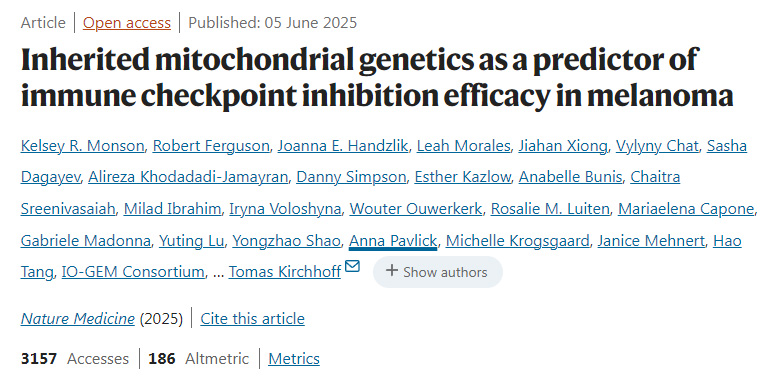
Task: Click author Michelle Krogsgaard
Action: tap(517, 241)
